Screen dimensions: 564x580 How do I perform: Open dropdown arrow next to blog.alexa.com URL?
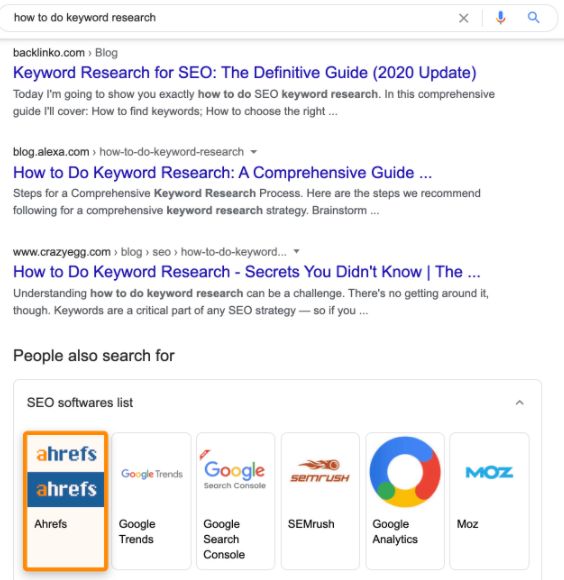[x=254, y=152]
